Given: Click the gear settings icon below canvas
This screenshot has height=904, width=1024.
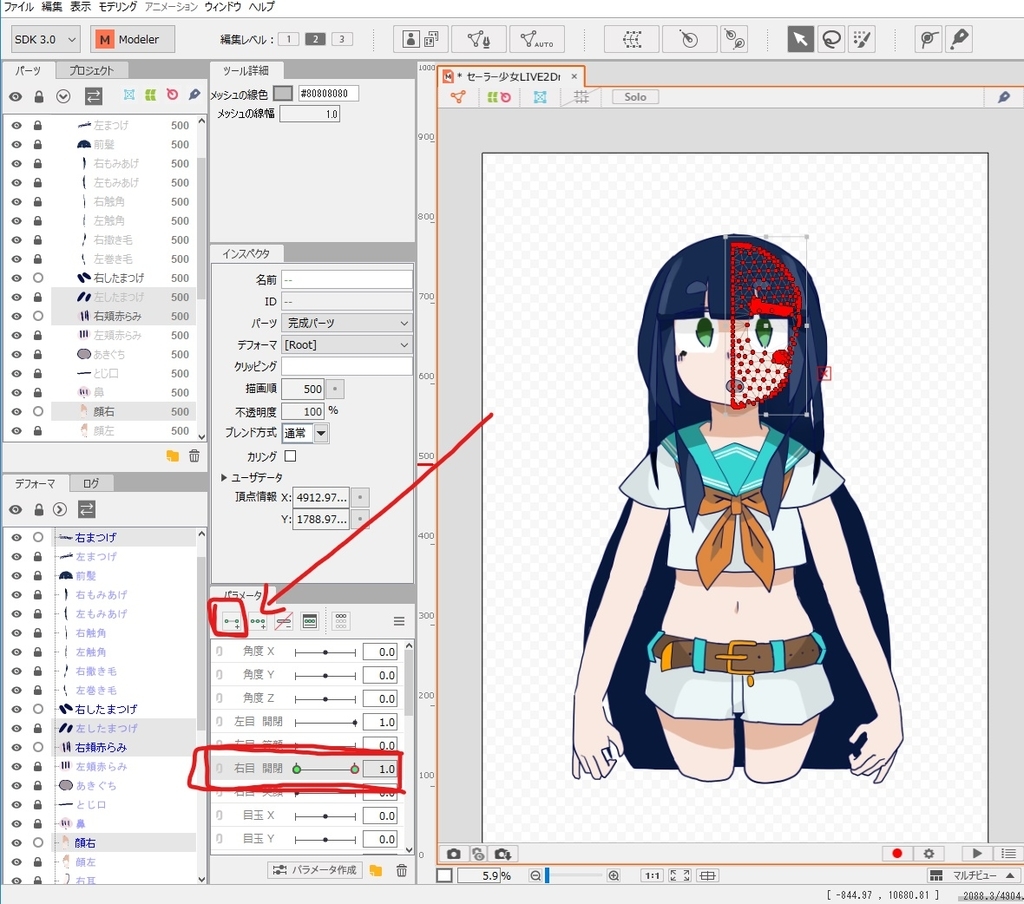Looking at the screenshot, I should [929, 854].
